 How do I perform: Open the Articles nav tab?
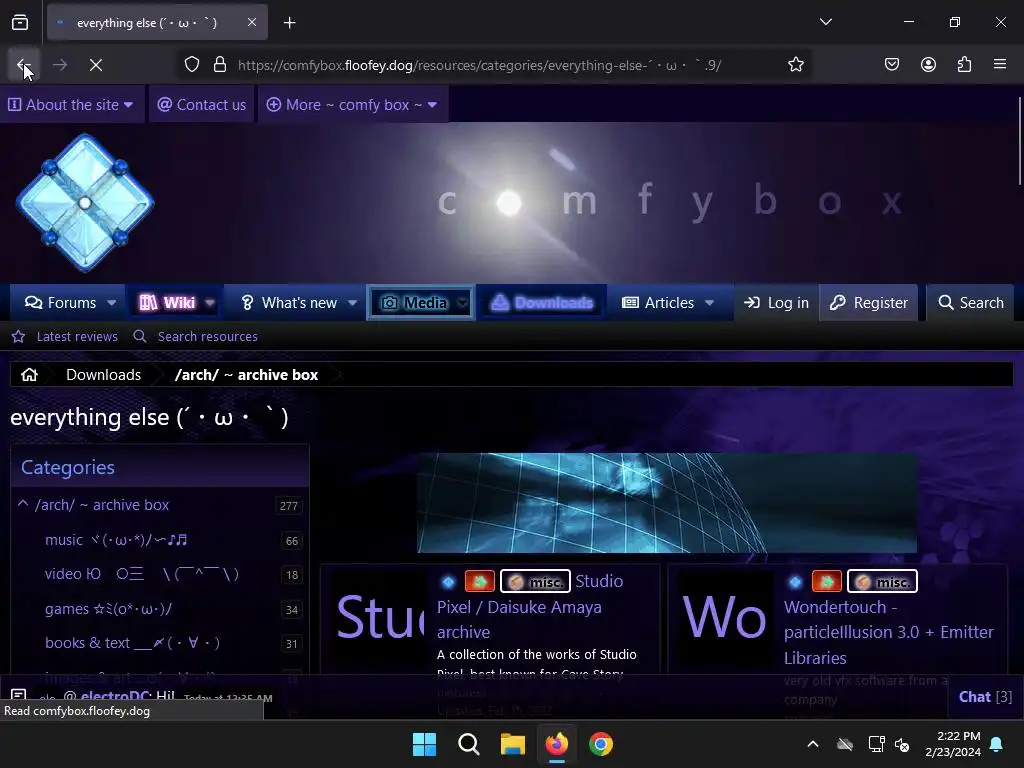click(x=658, y=302)
